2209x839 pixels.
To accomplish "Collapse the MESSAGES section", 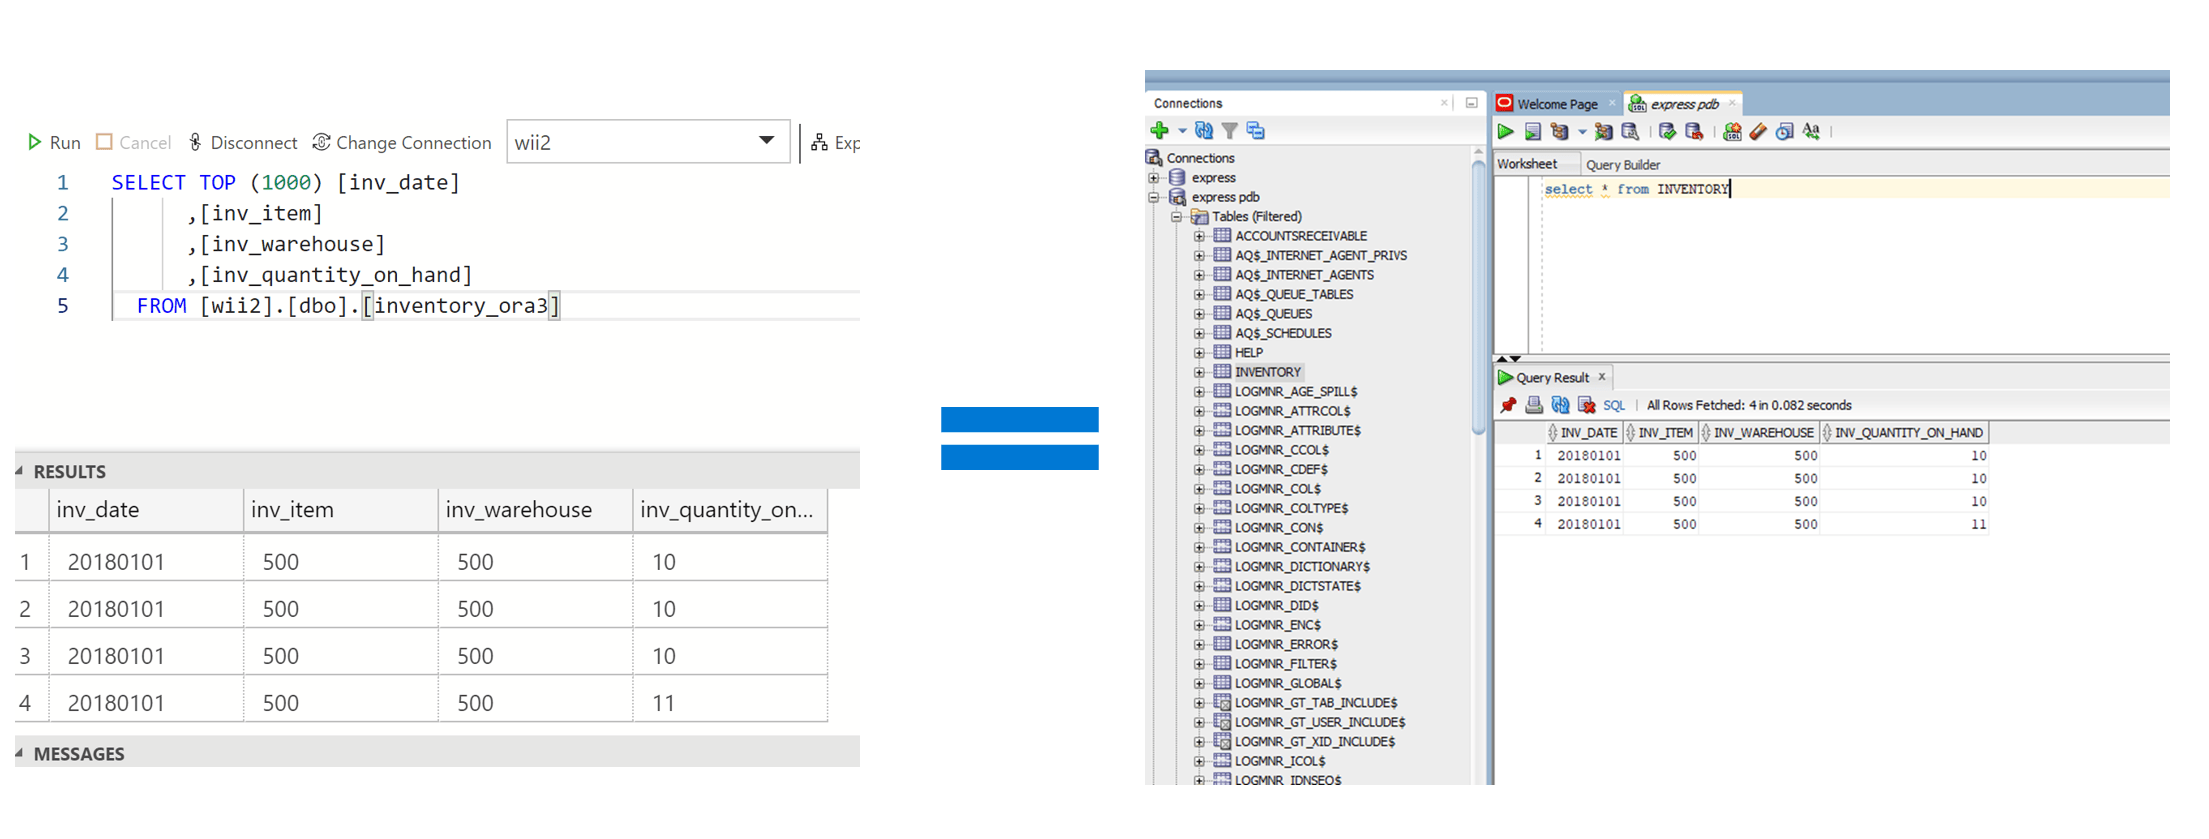I will coord(20,753).
